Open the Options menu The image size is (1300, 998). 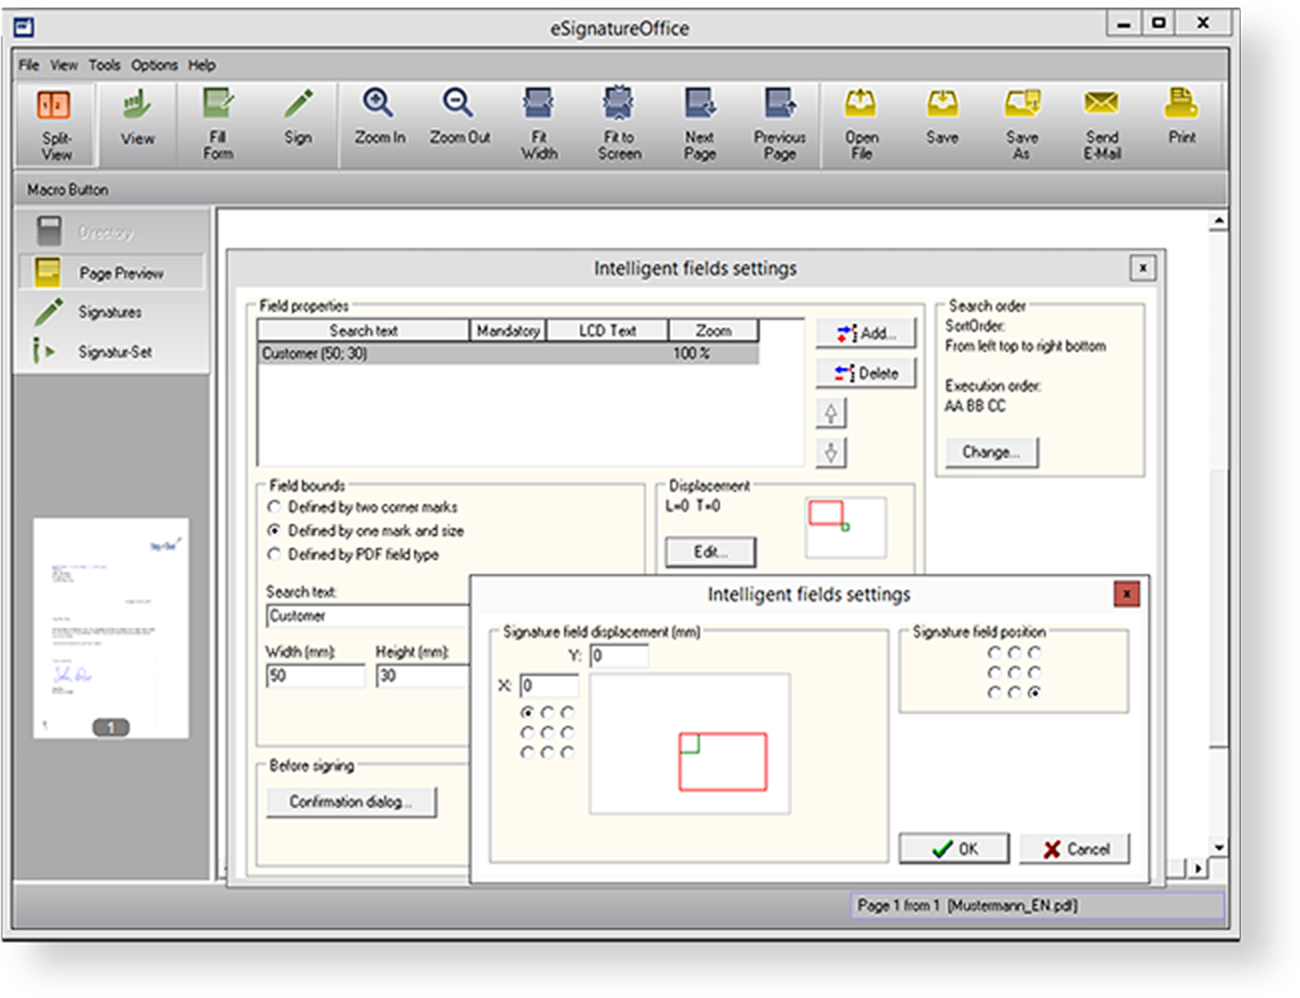pyautogui.click(x=154, y=65)
